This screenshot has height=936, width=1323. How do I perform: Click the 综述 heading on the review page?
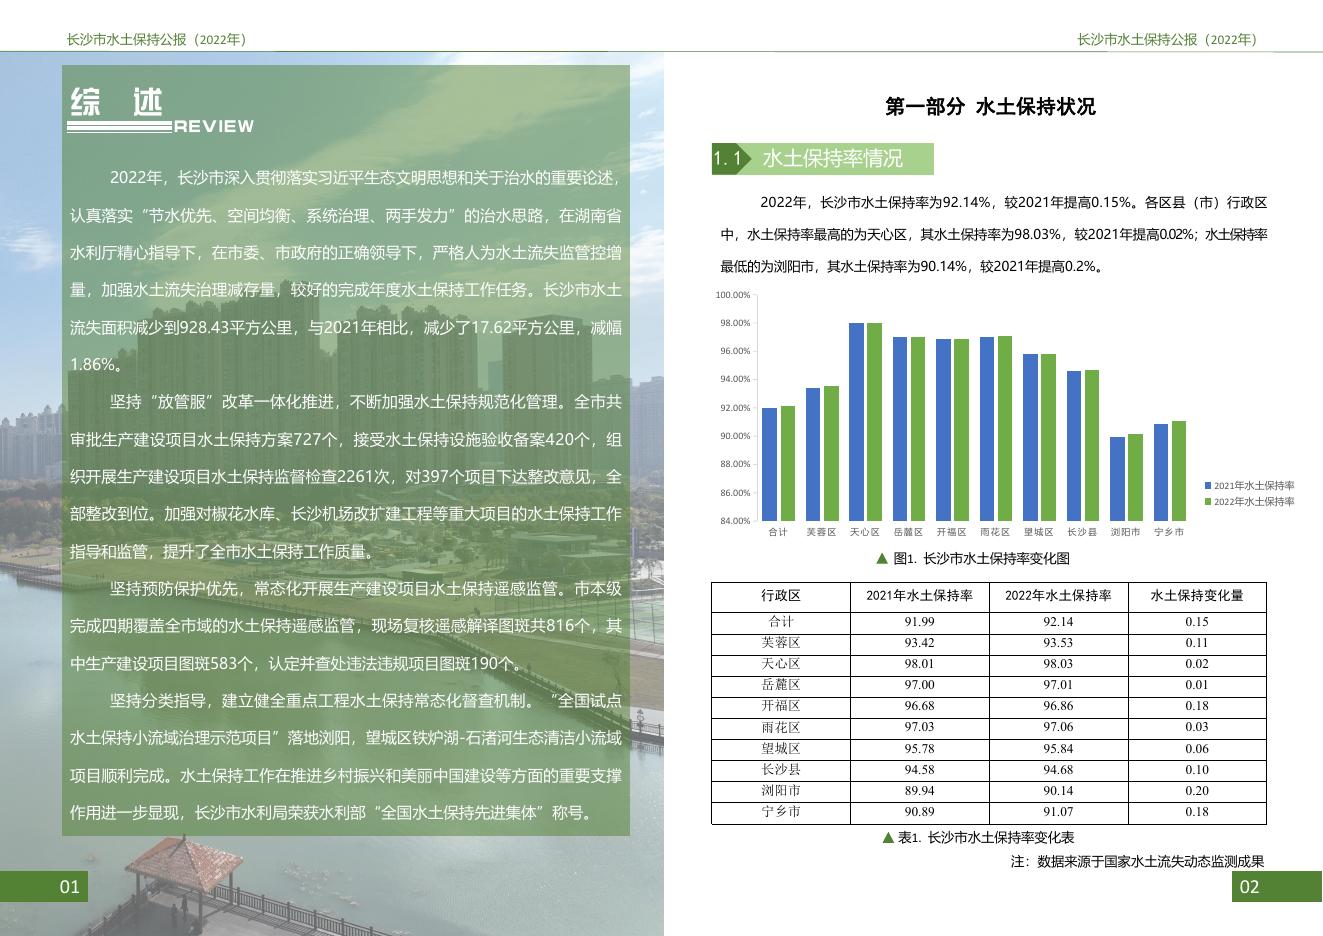coord(117,102)
